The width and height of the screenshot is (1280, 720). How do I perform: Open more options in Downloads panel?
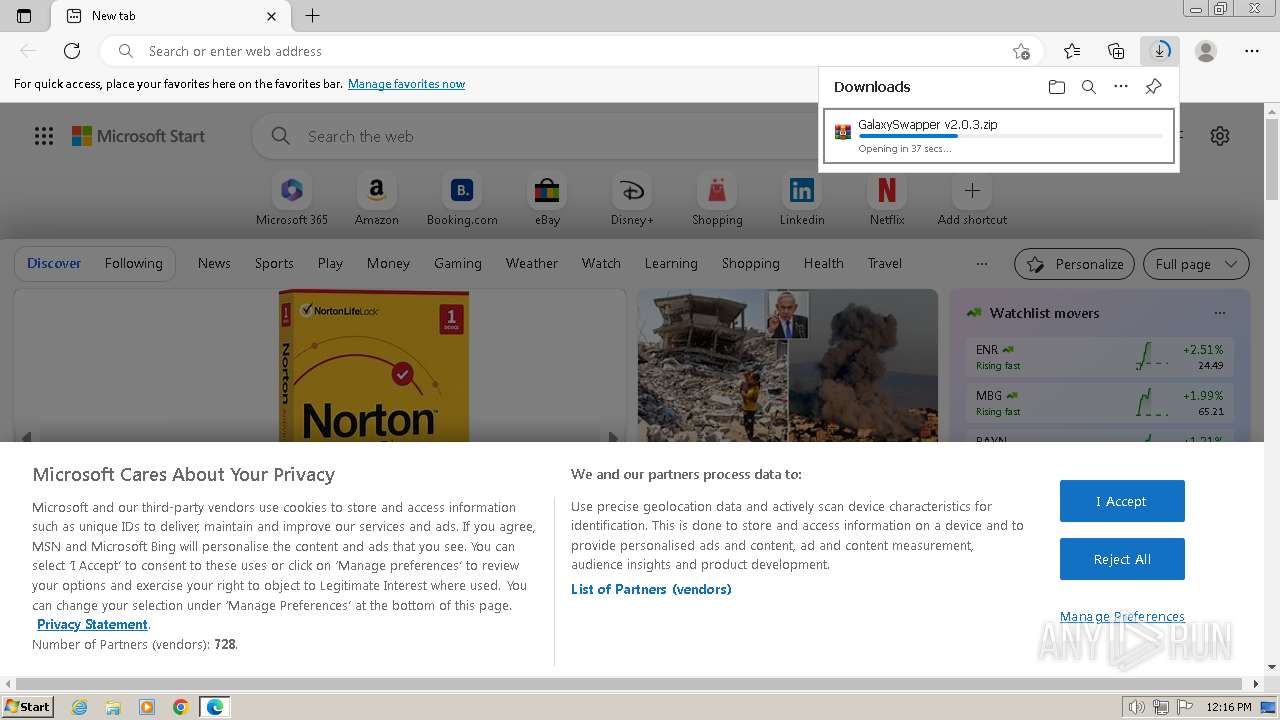click(1121, 87)
